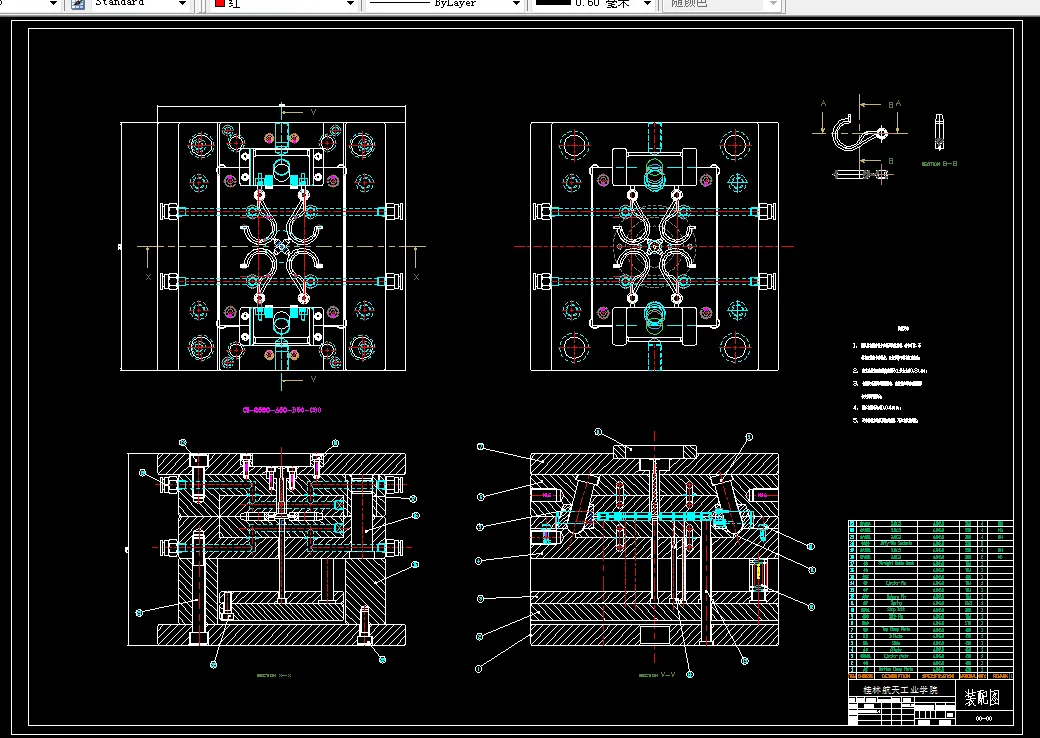
Task: Select the Top Clamp Plate entry in parts list
Action: [896, 629]
